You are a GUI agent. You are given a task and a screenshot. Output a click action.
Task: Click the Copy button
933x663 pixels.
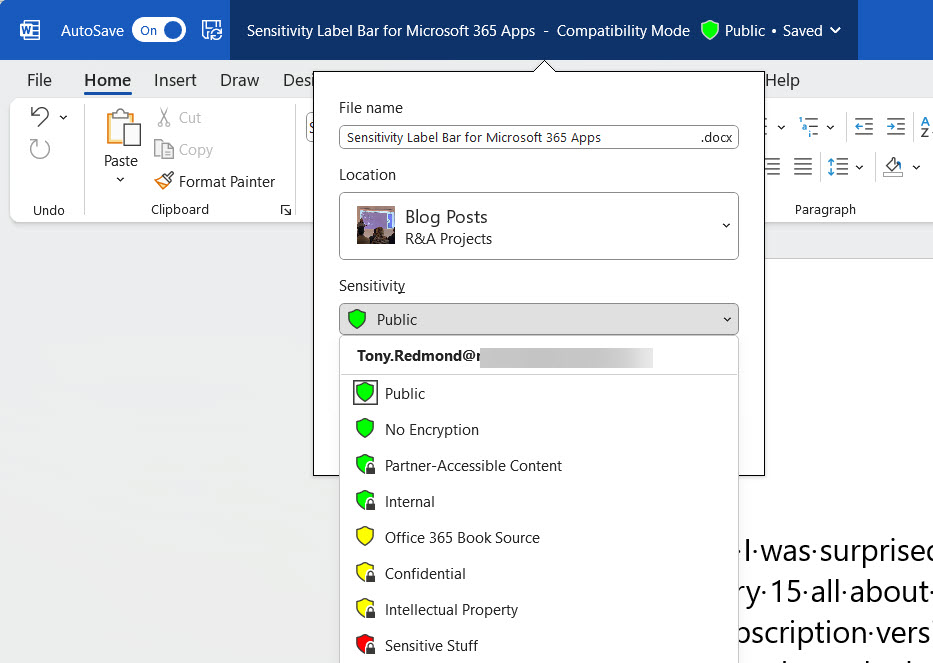coord(183,149)
